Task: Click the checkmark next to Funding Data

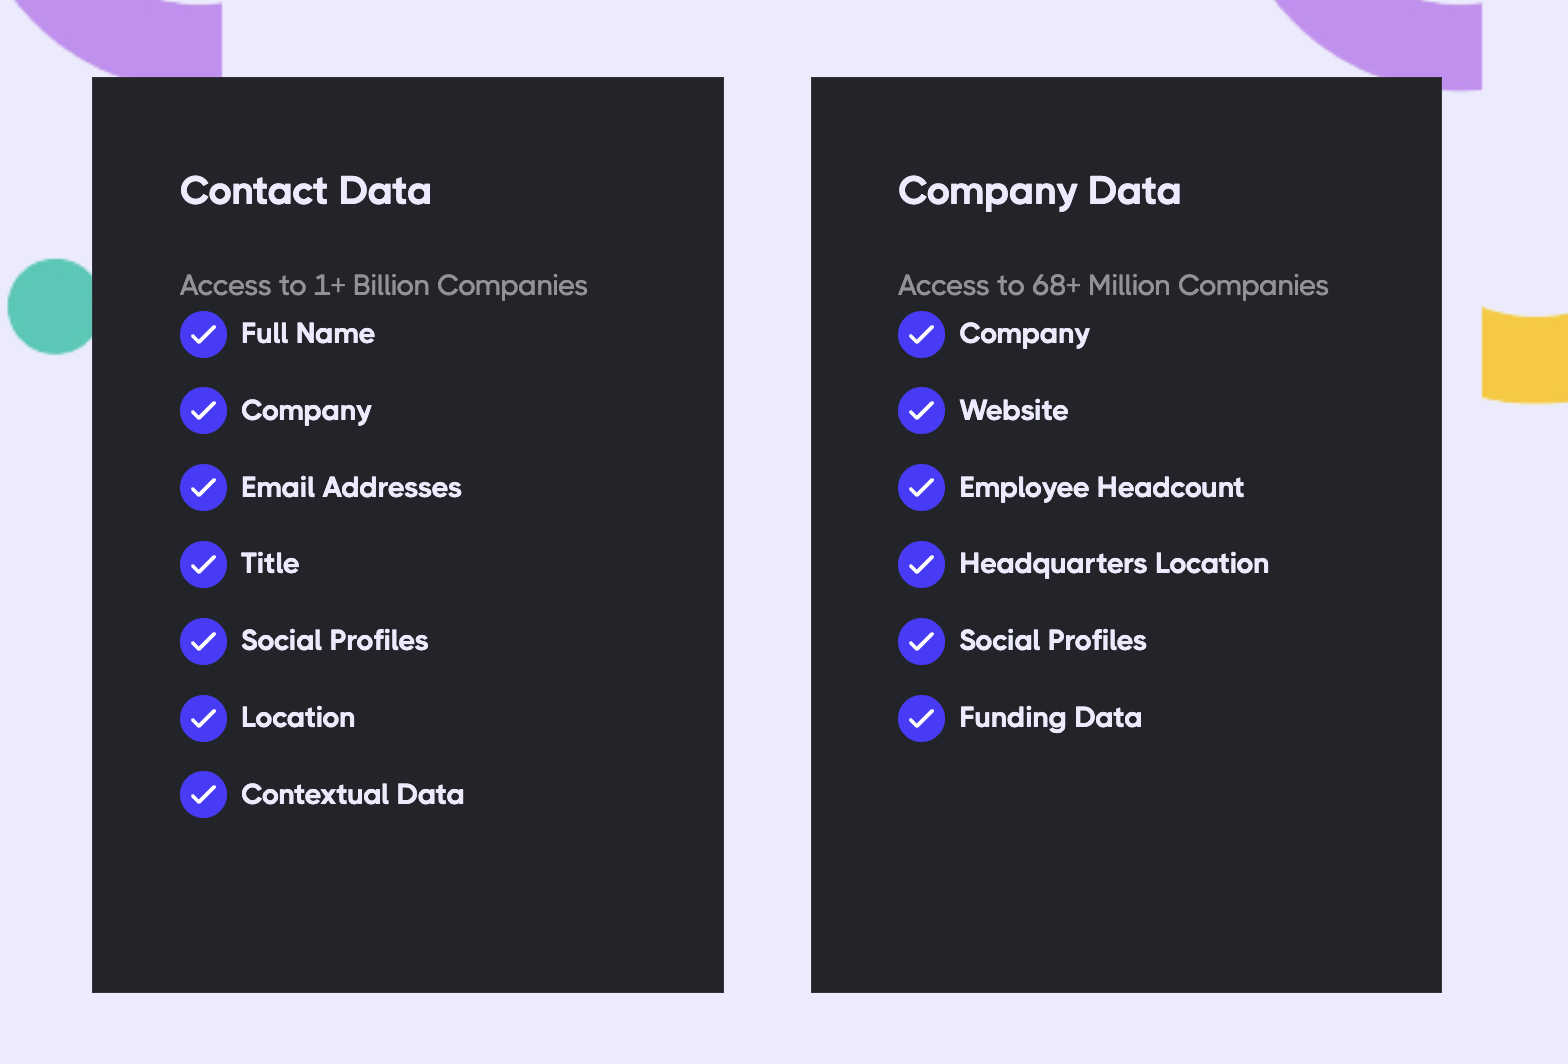Action: click(x=921, y=718)
